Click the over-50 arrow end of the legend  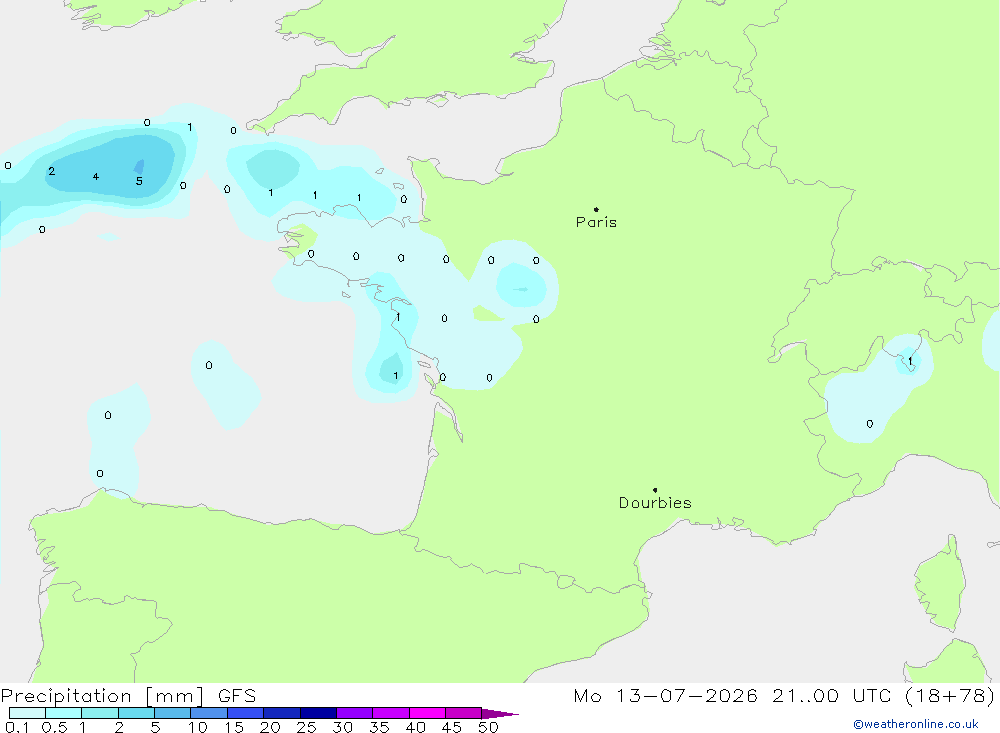500,713
